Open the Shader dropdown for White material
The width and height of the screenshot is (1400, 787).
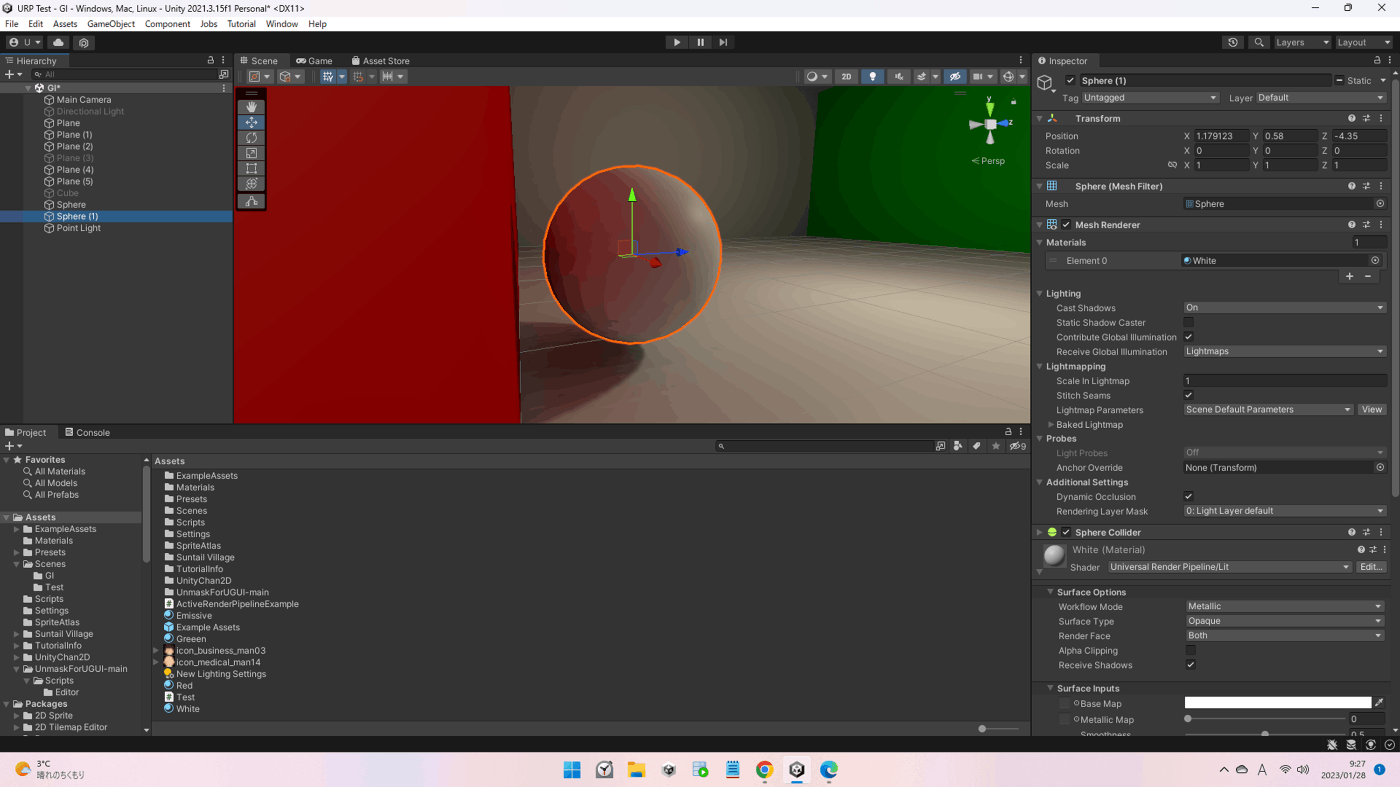1230,567
